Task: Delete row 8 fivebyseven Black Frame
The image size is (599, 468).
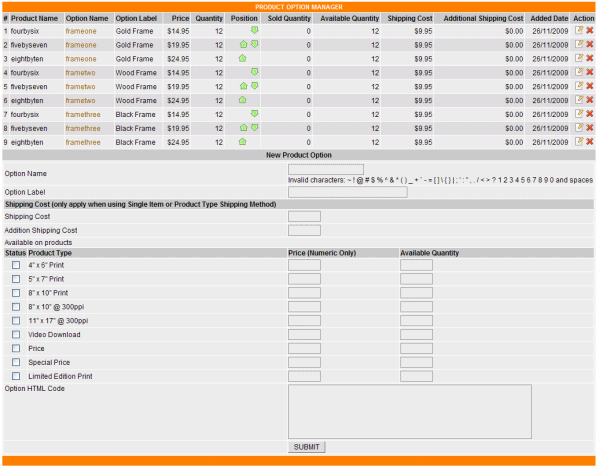Action: [590, 128]
